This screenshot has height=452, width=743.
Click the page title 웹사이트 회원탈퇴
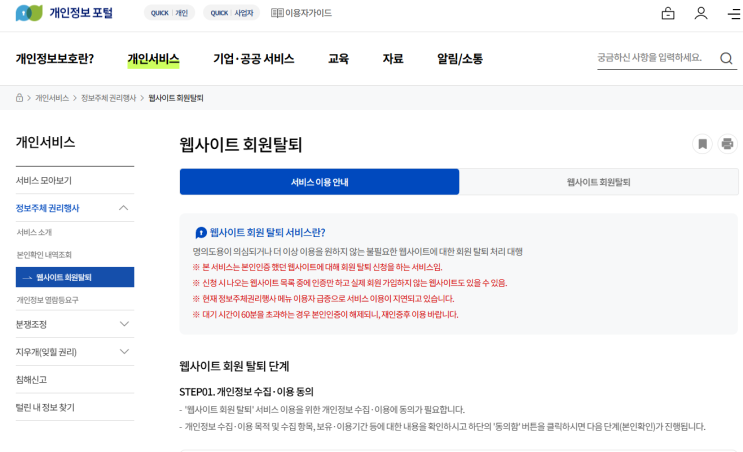click(x=241, y=144)
